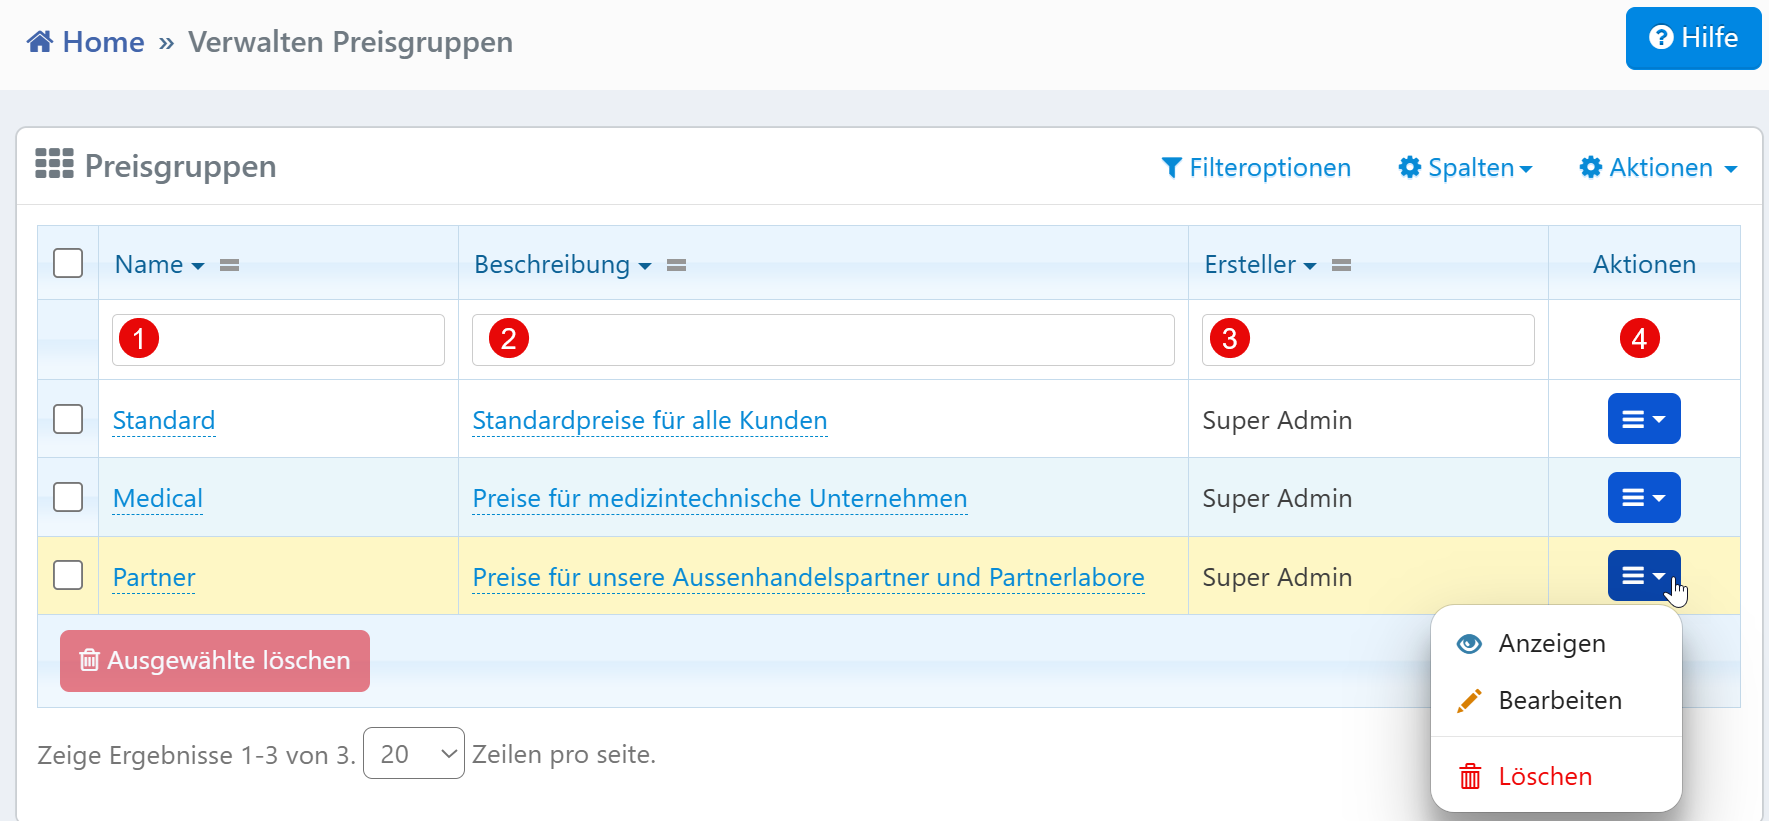
Task: Open rows per page selector showing 20
Action: click(414, 754)
